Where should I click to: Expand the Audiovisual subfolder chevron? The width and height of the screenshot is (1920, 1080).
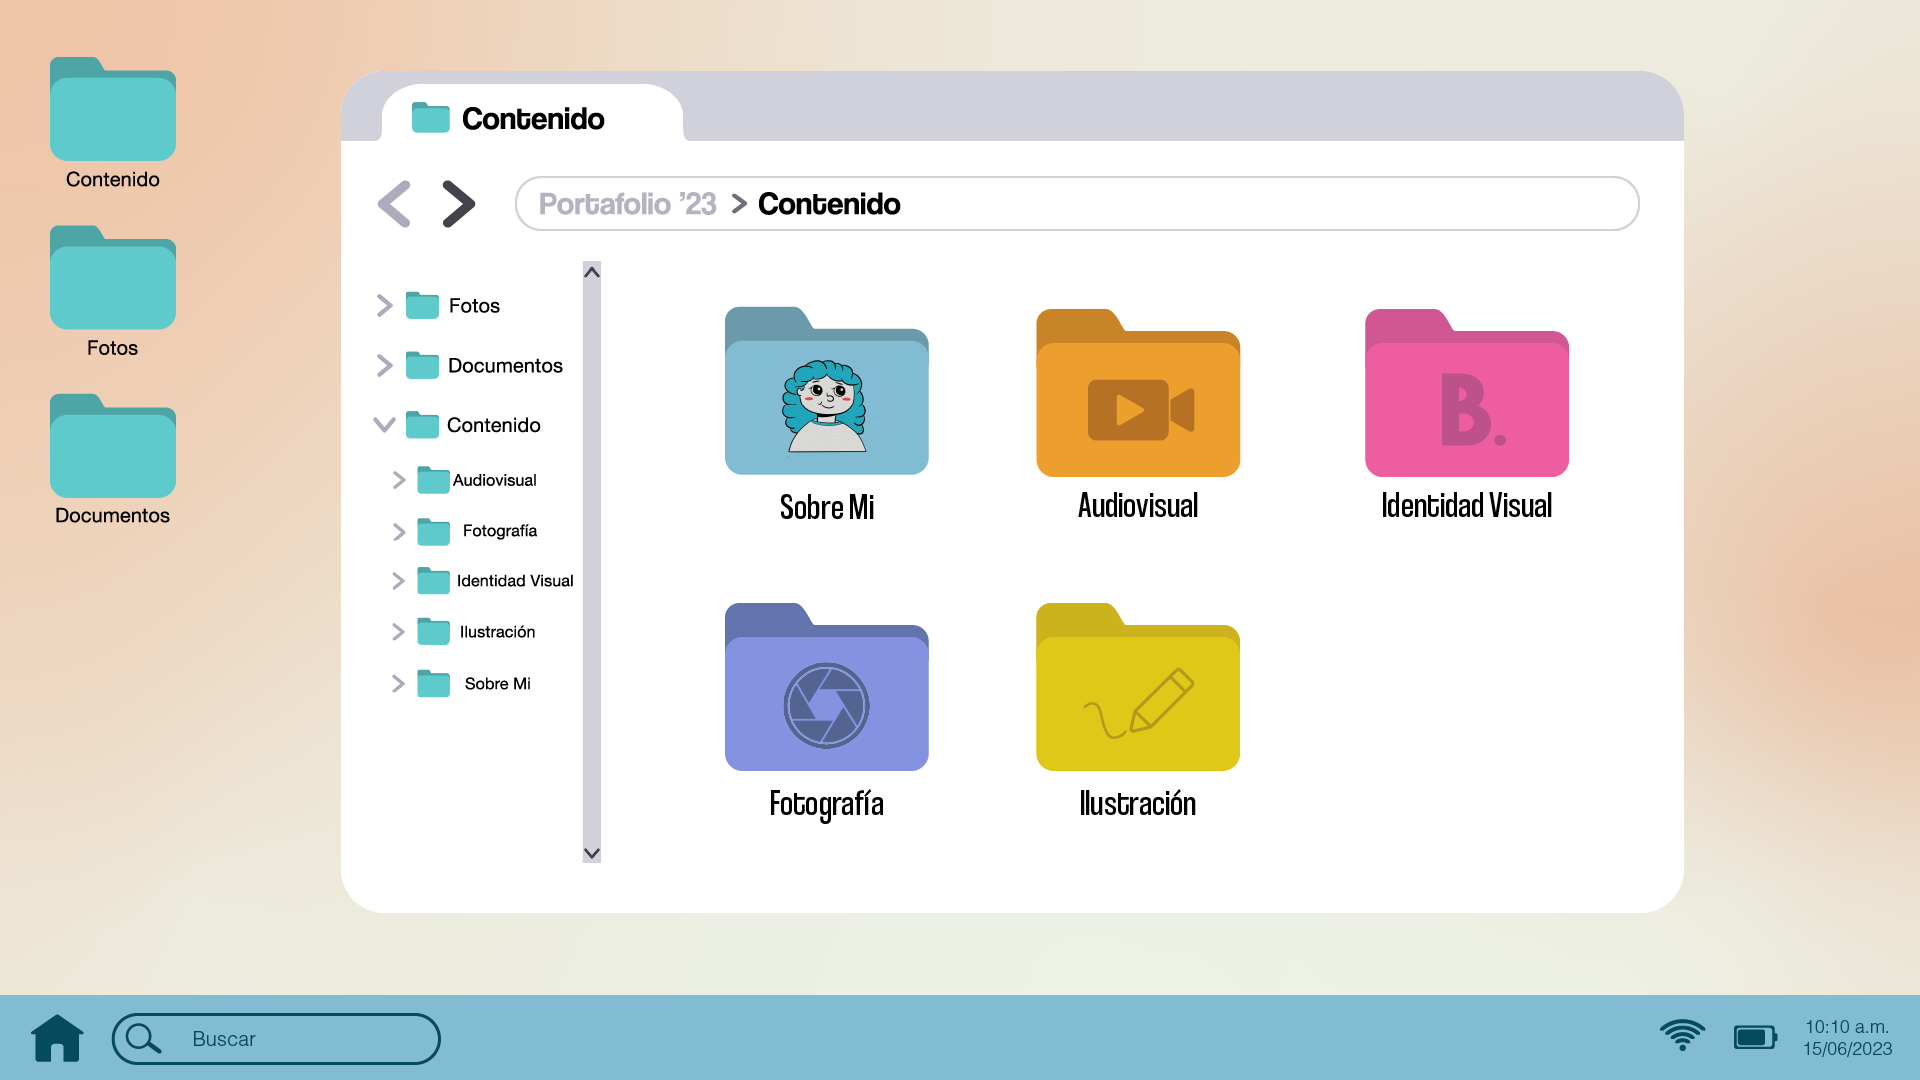398,480
